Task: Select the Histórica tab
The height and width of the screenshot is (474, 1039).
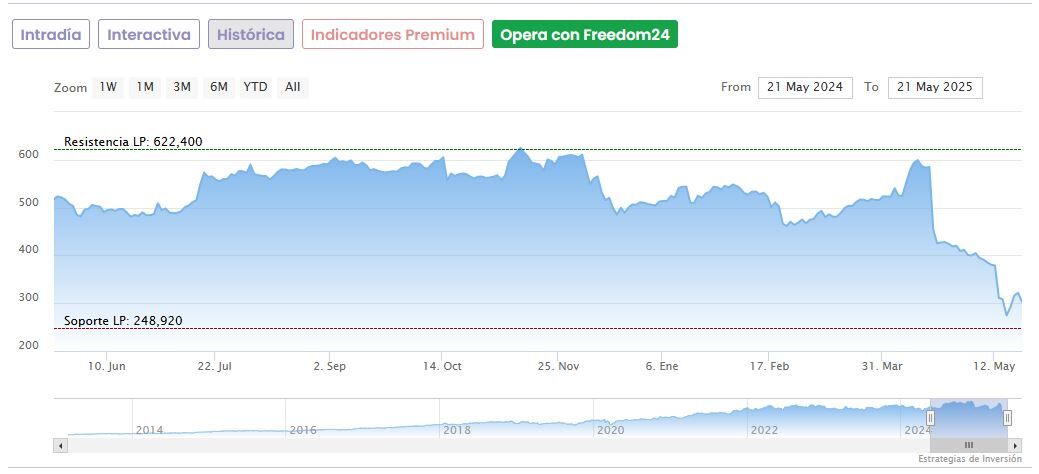Action: click(x=251, y=35)
